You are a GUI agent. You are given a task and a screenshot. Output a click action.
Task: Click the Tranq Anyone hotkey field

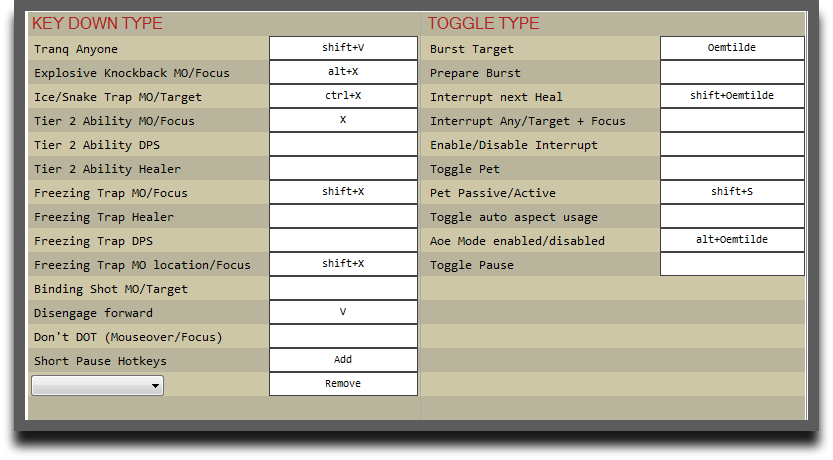coord(343,48)
